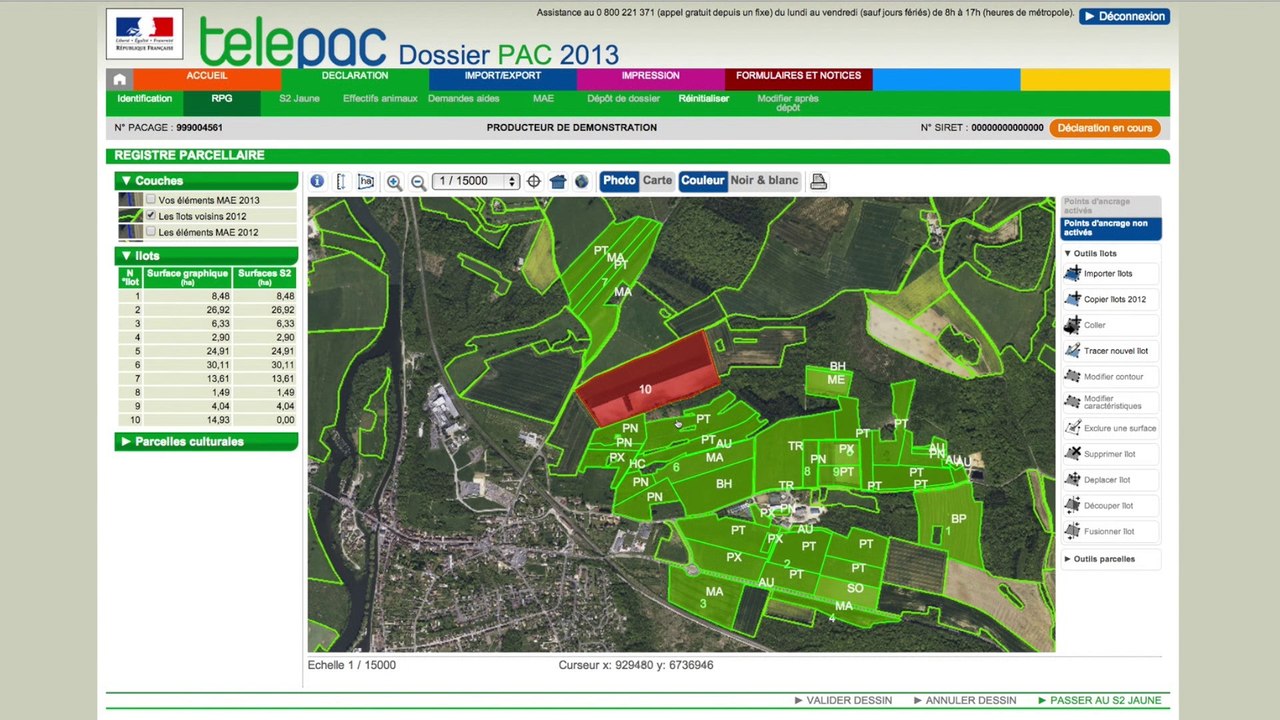
Task: Select Points d'ancrage non activés
Action: point(1111,228)
